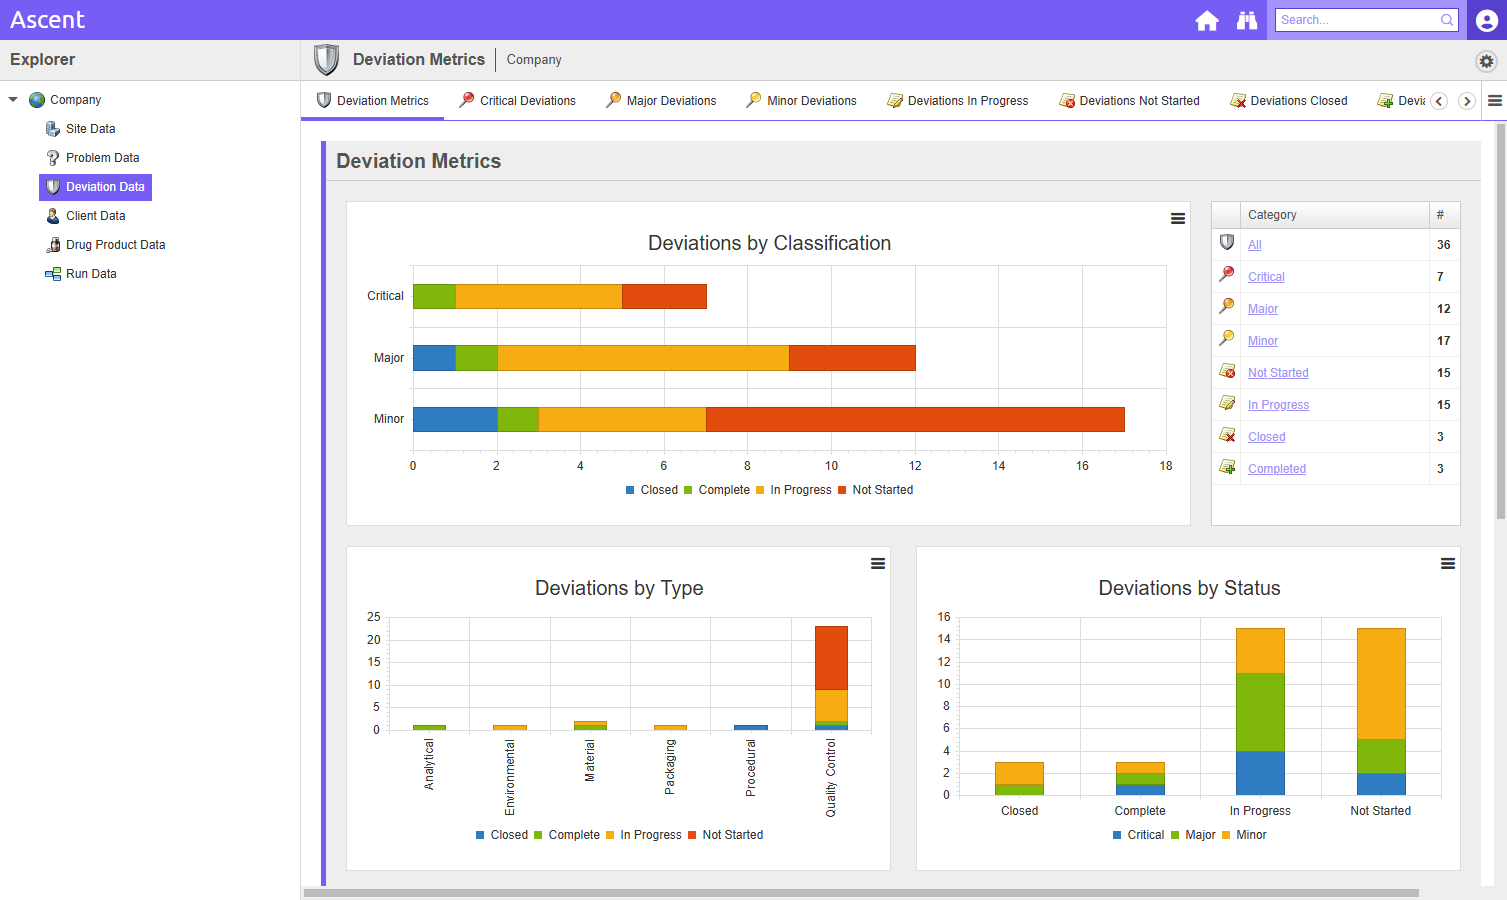The image size is (1507, 900).
Task: Go to the Home icon in header
Action: click(x=1207, y=20)
